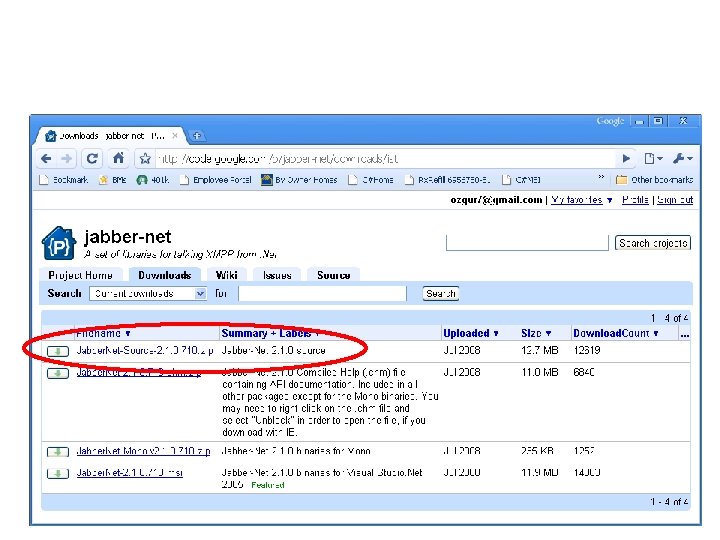Image resolution: width=720 pixels, height=540 pixels.
Task: Click the Featured label
Action: coord(268,485)
